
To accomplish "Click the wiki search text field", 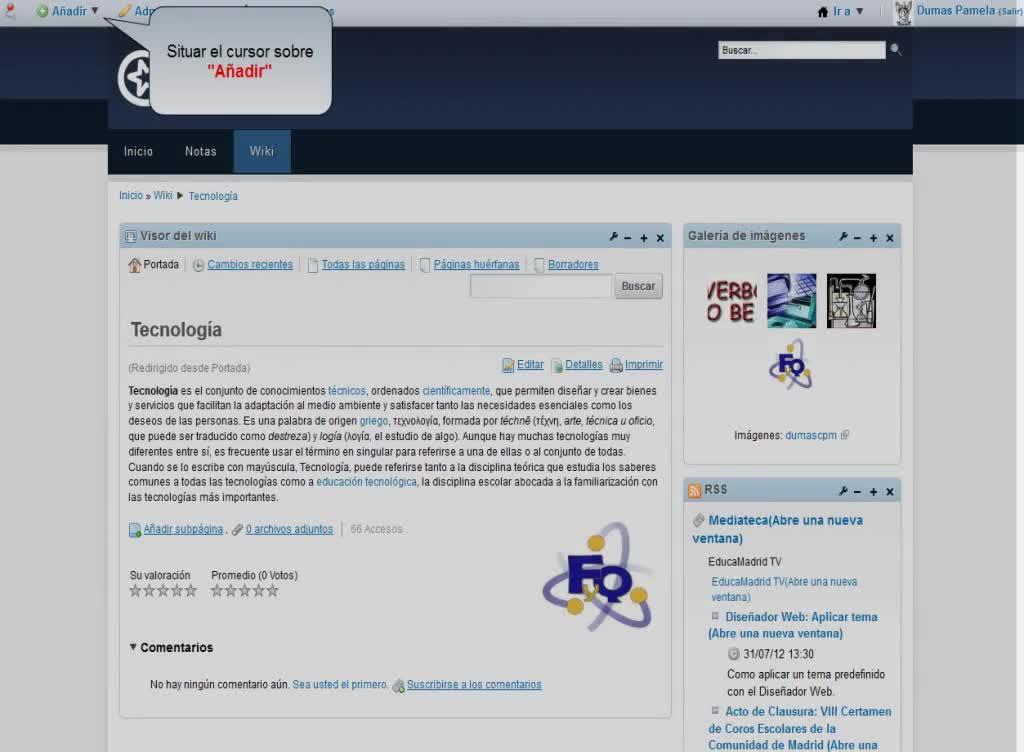I will pyautogui.click(x=541, y=286).
